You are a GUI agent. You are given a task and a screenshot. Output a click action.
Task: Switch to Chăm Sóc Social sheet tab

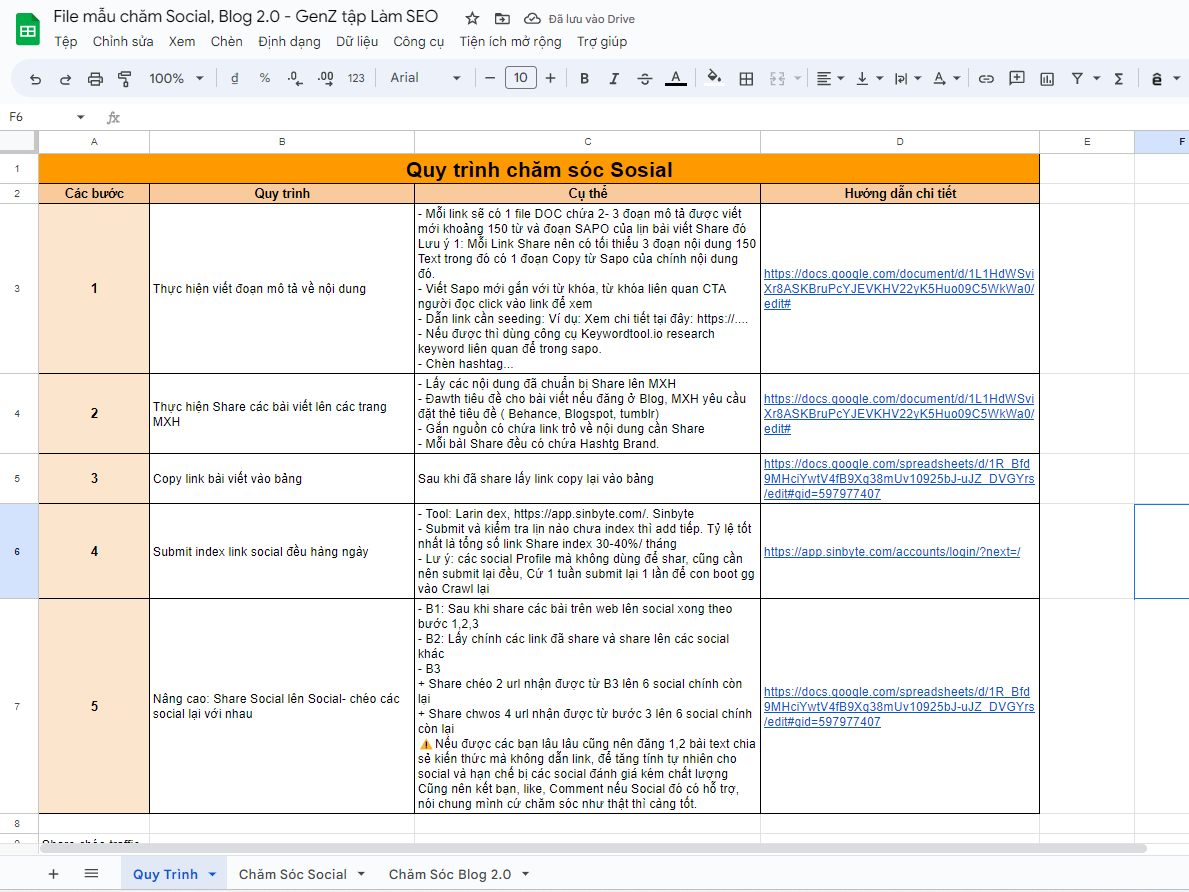pos(293,874)
